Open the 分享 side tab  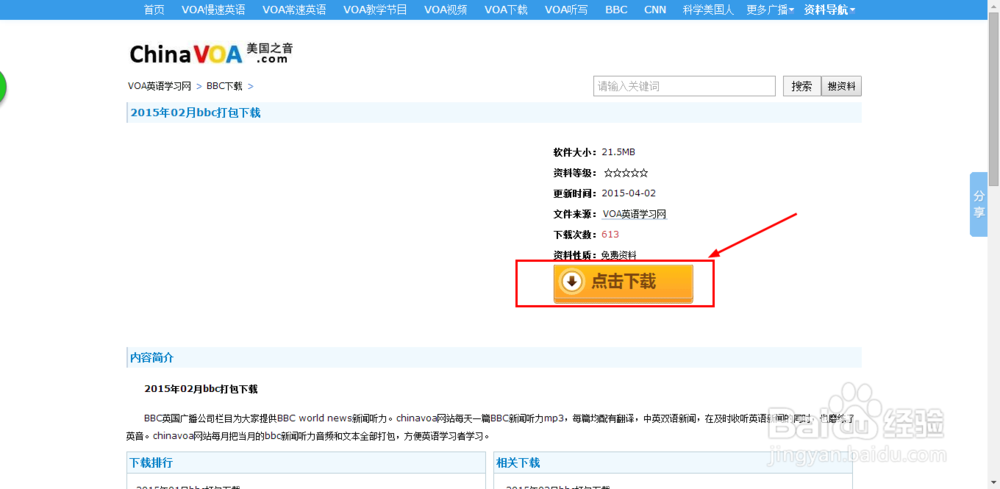tap(978, 204)
